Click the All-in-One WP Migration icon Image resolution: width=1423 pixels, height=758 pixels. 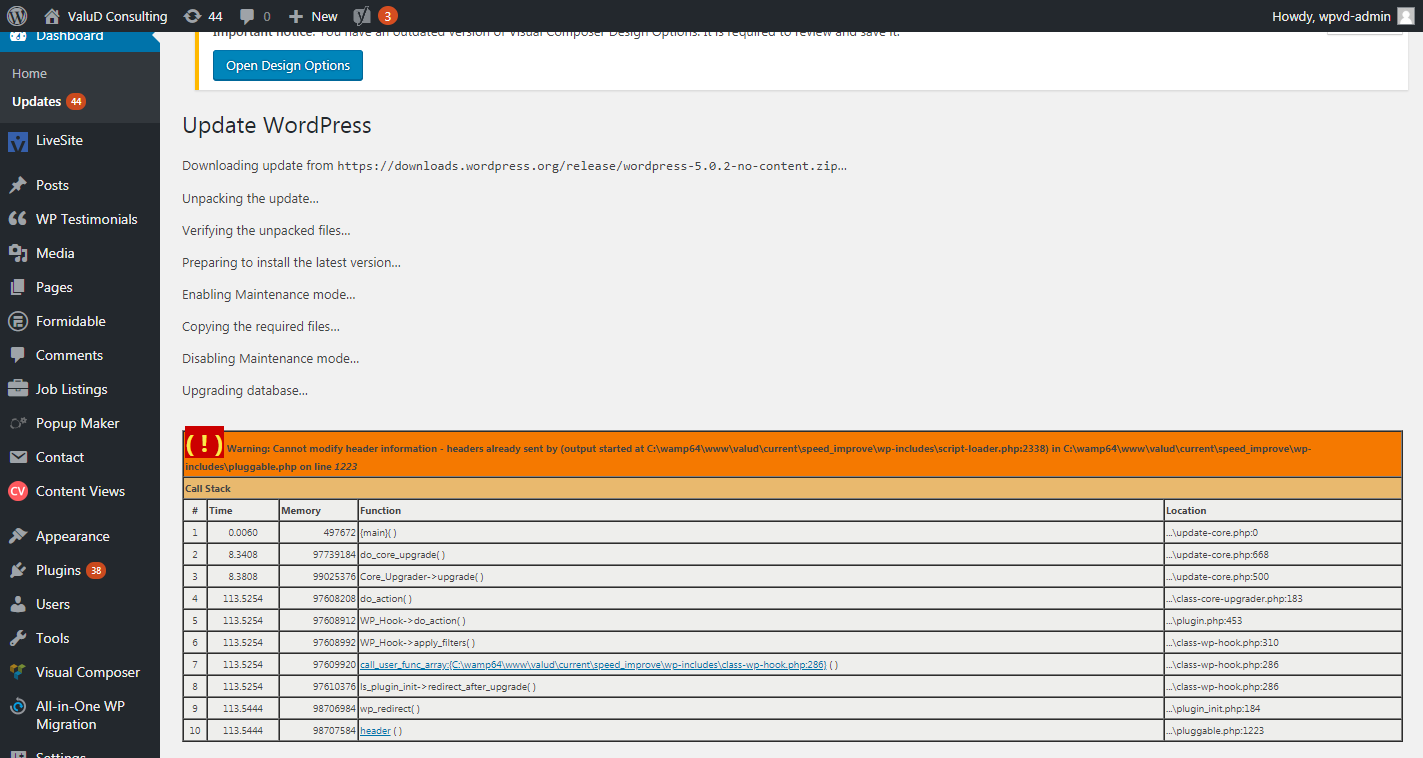point(17,707)
